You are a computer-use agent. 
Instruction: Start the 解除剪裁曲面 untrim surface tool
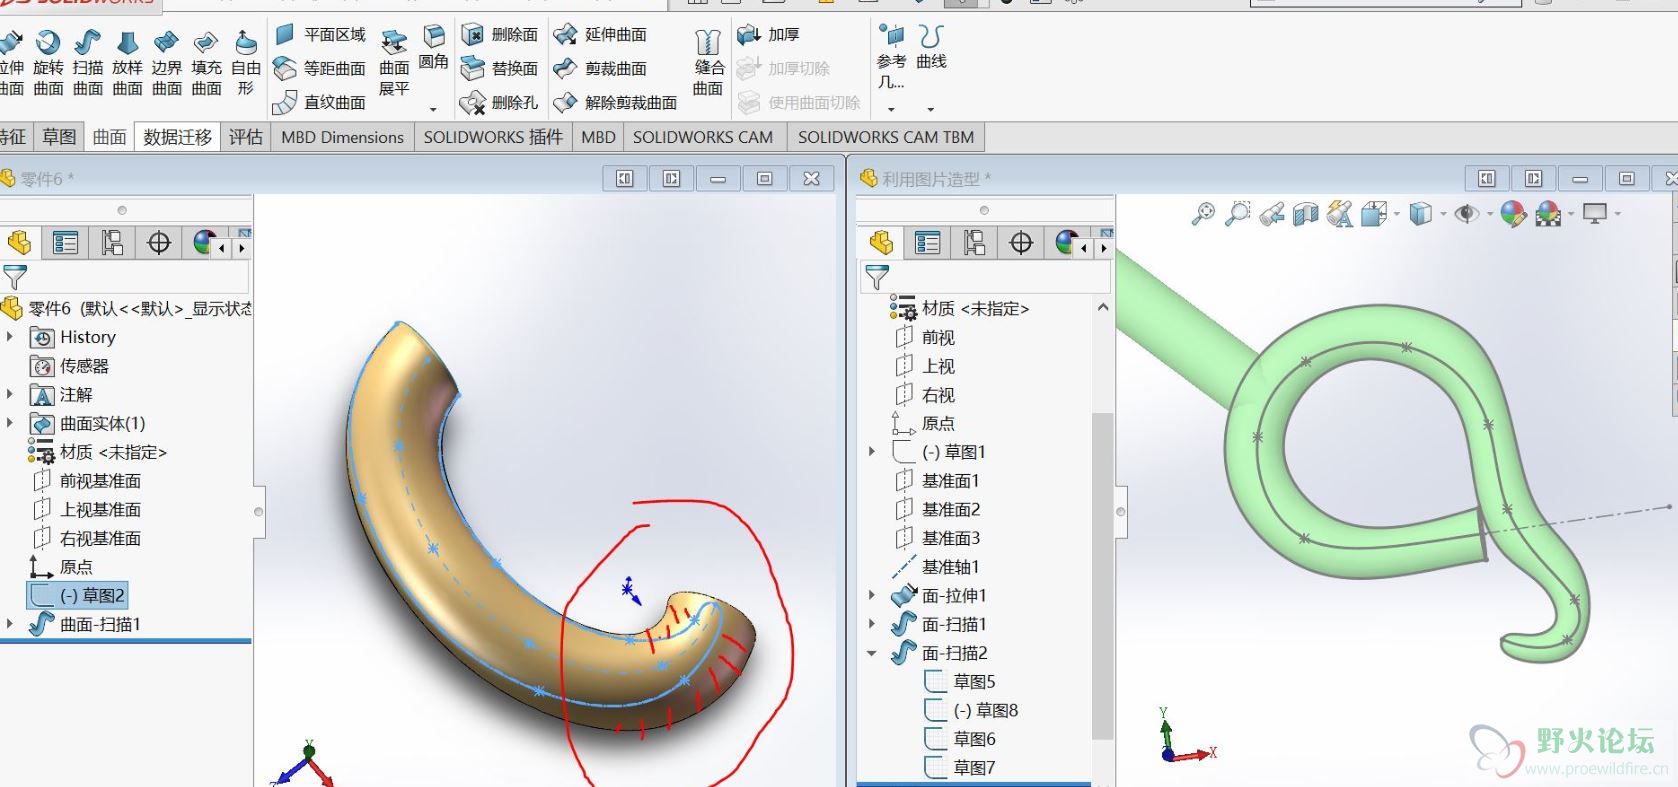pos(616,102)
